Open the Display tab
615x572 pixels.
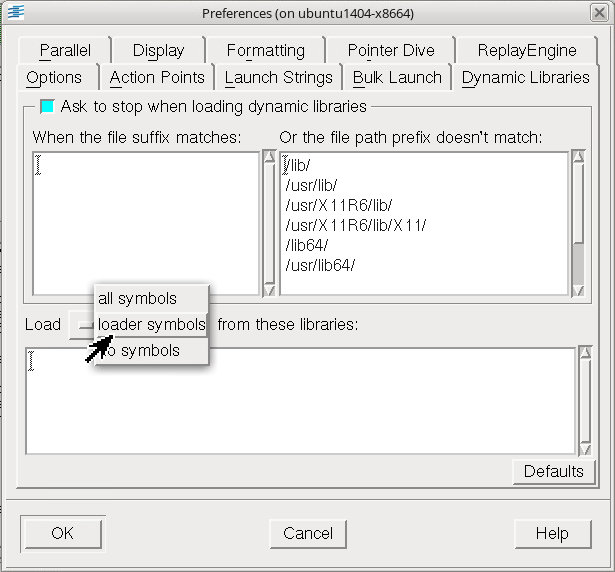(x=158, y=50)
